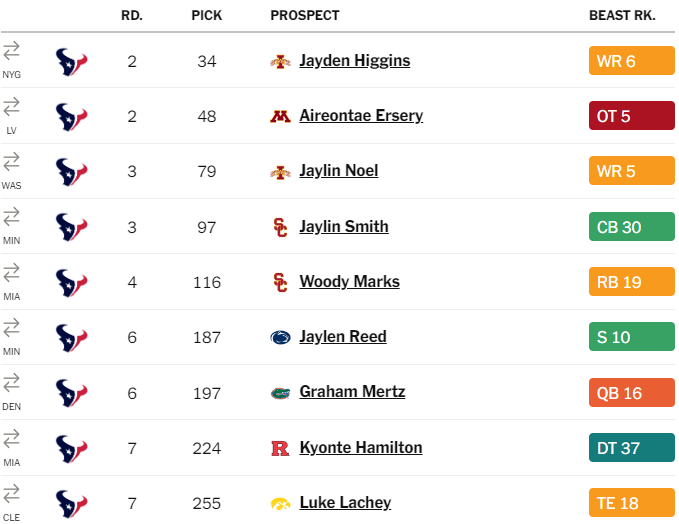The image size is (679, 524).
Task: Click the trade arrows icon labeled DEN
Action: point(11,382)
